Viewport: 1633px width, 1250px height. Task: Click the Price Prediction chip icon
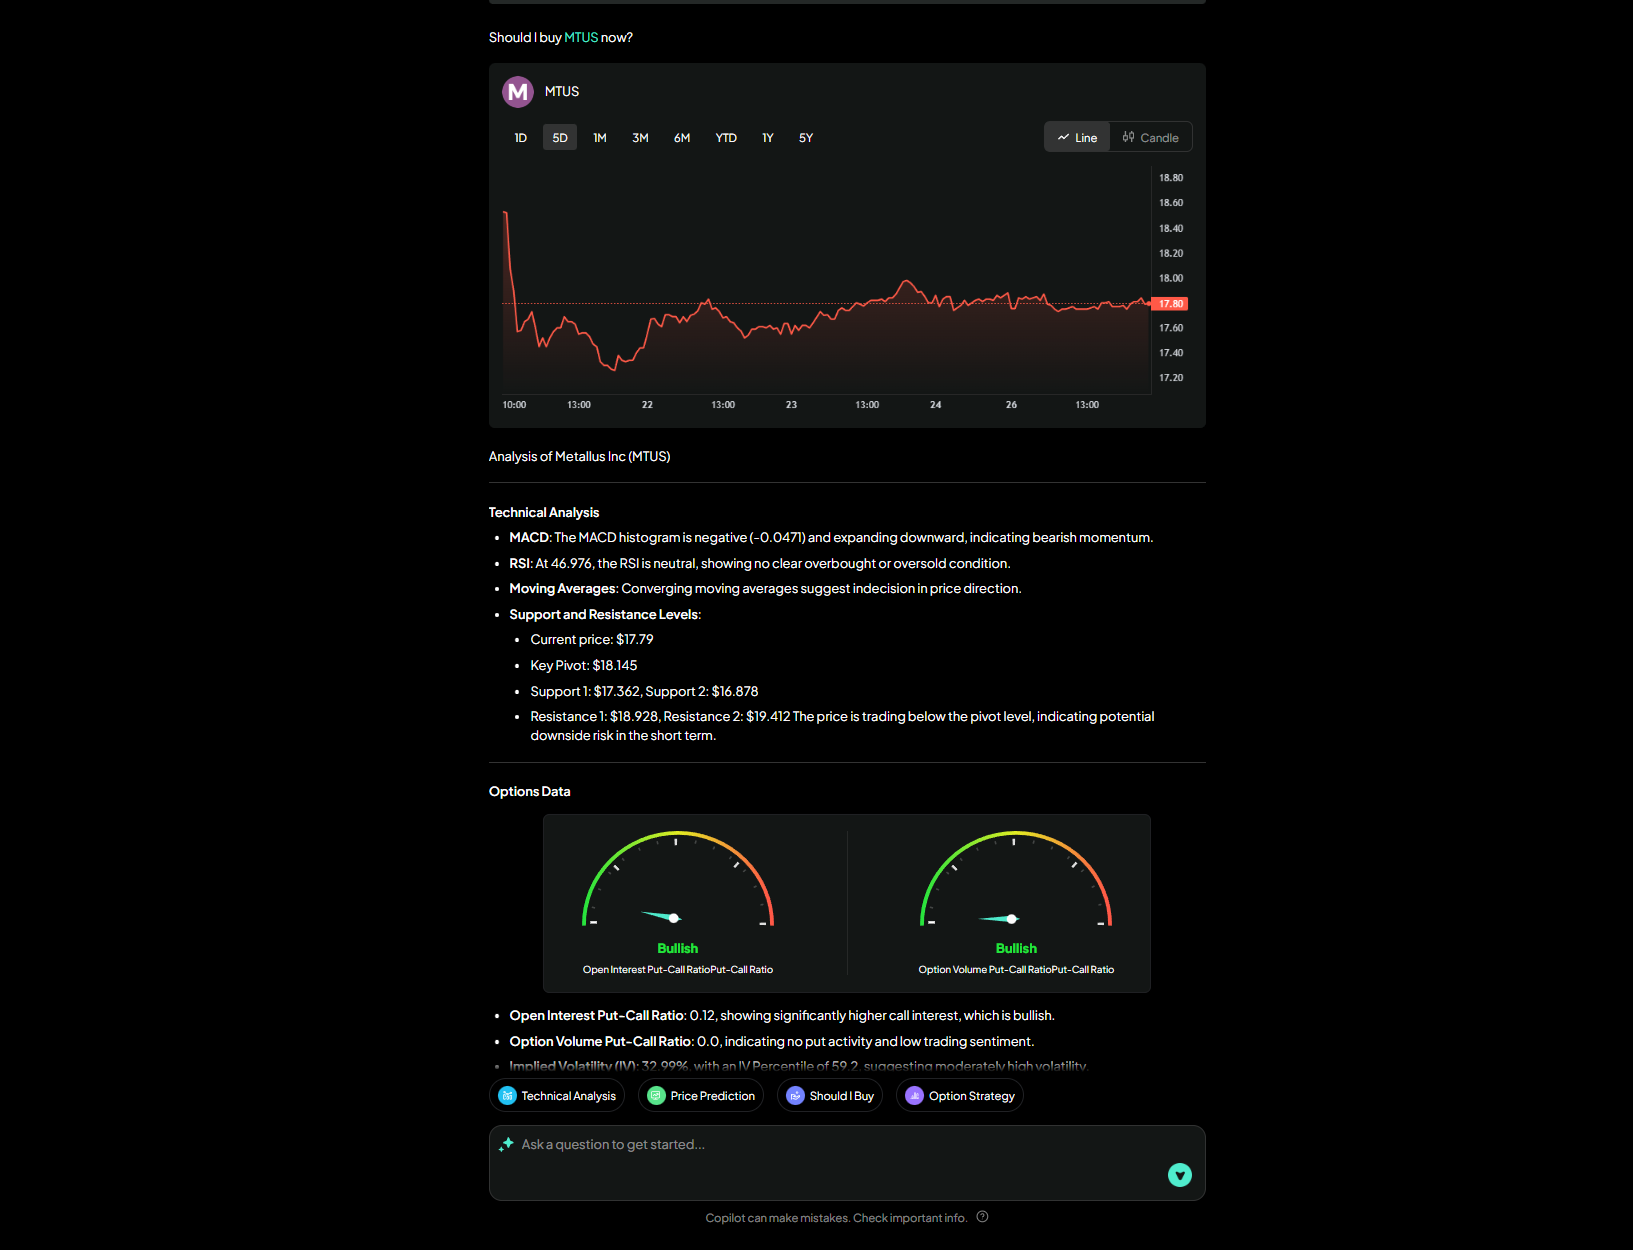(x=656, y=1096)
